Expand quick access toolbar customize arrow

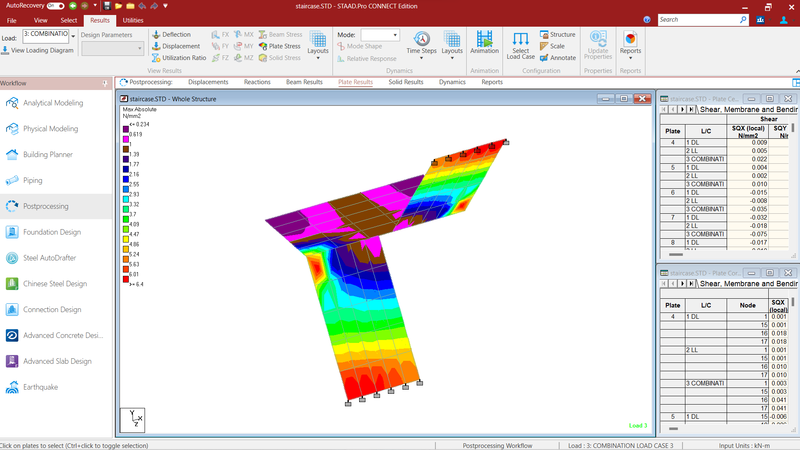(165, 6)
